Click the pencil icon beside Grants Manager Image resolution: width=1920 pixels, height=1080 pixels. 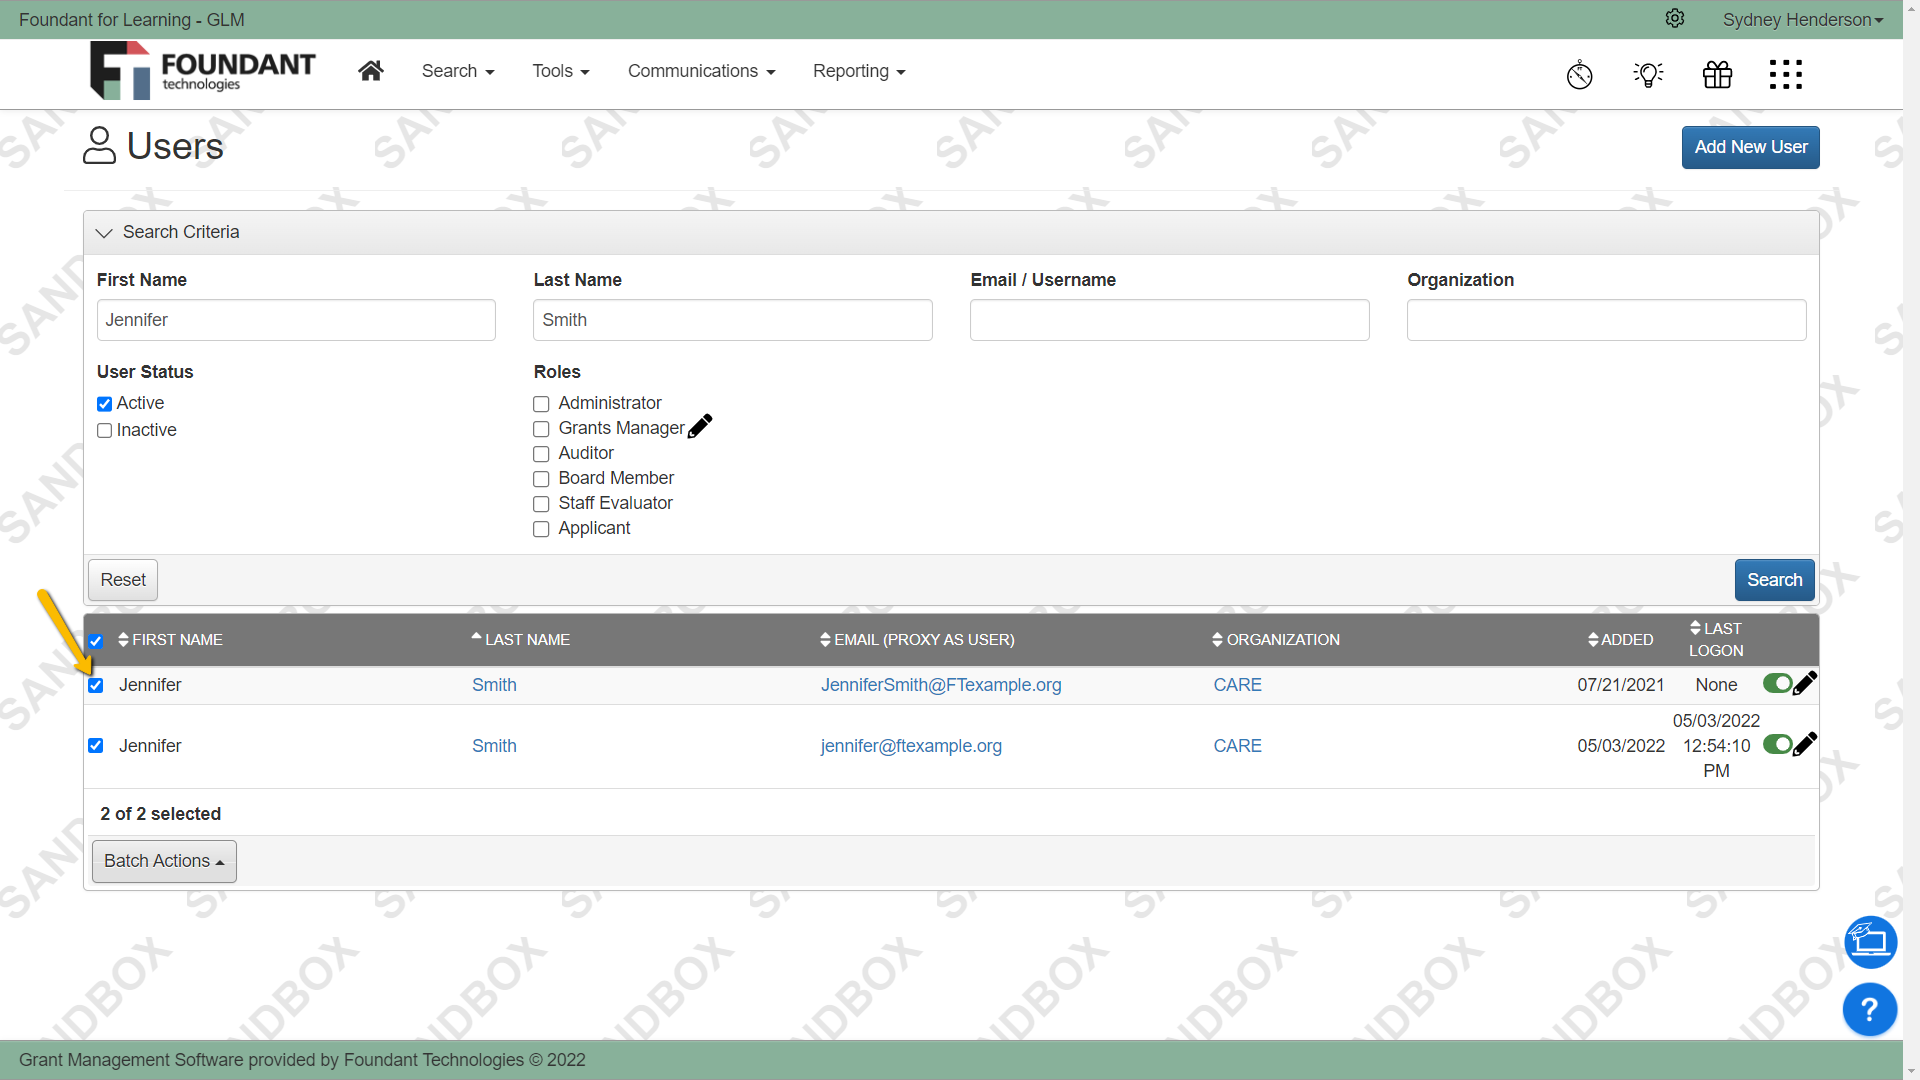(700, 427)
